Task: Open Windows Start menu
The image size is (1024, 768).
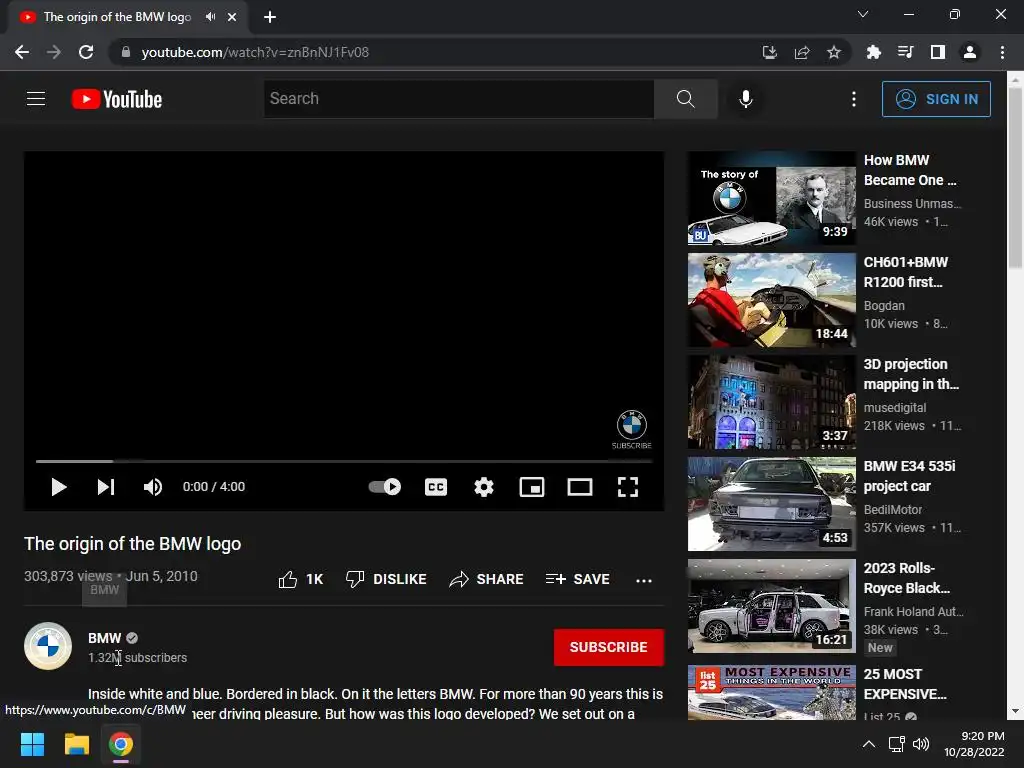Action: point(32,744)
